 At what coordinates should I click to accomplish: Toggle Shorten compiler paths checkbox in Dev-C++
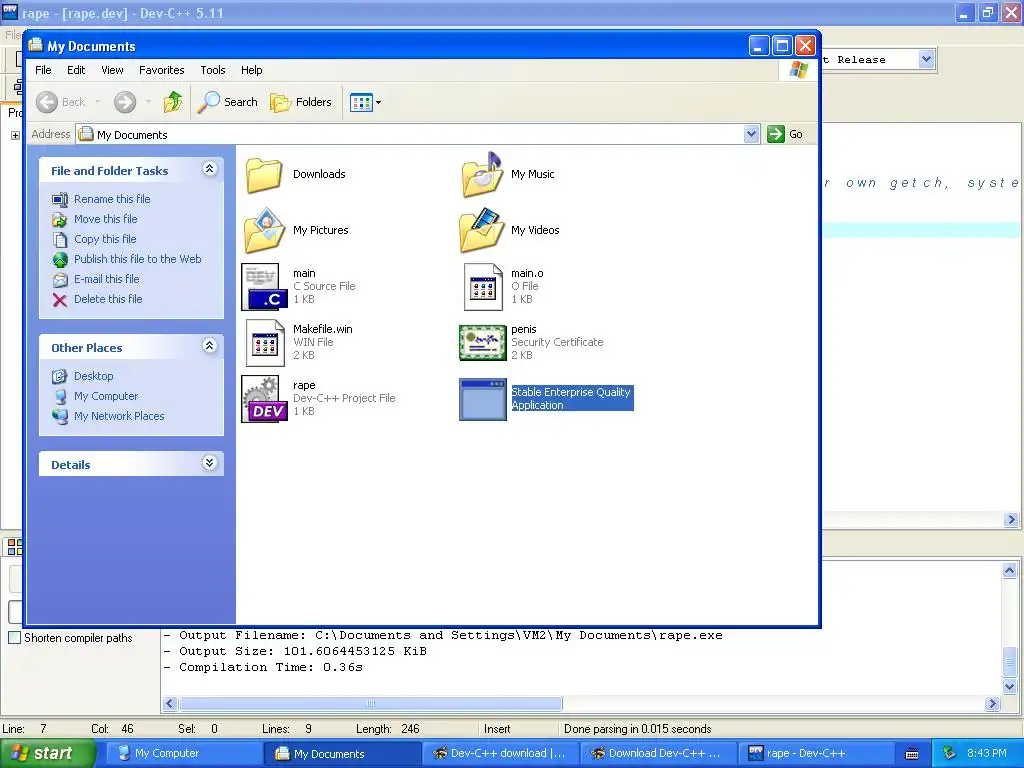tap(14, 638)
